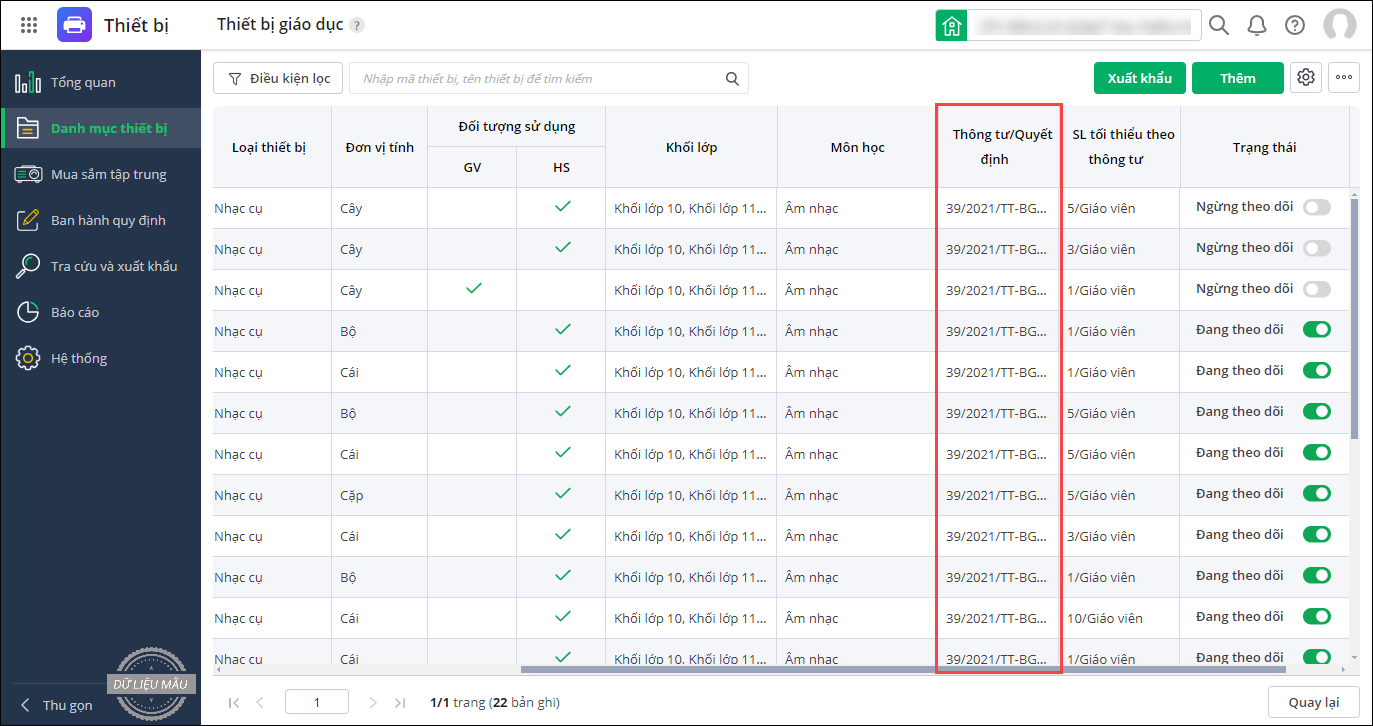Open the help question mark icon
Image resolution: width=1373 pixels, height=726 pixels.
[x=1295, y=25]
